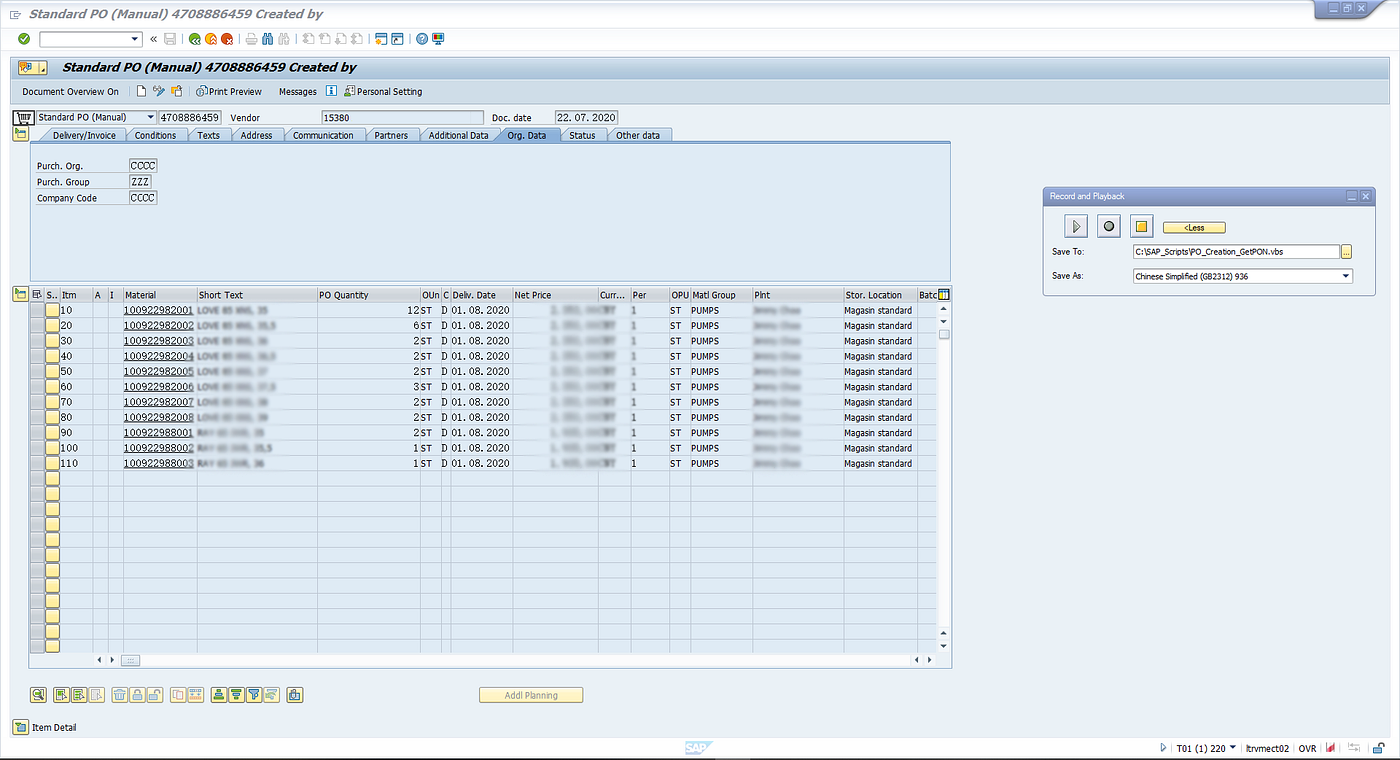Click the Print icon in the standard toolbar
This screenshot has width=1400, height=760.
(x=250, y=38)
